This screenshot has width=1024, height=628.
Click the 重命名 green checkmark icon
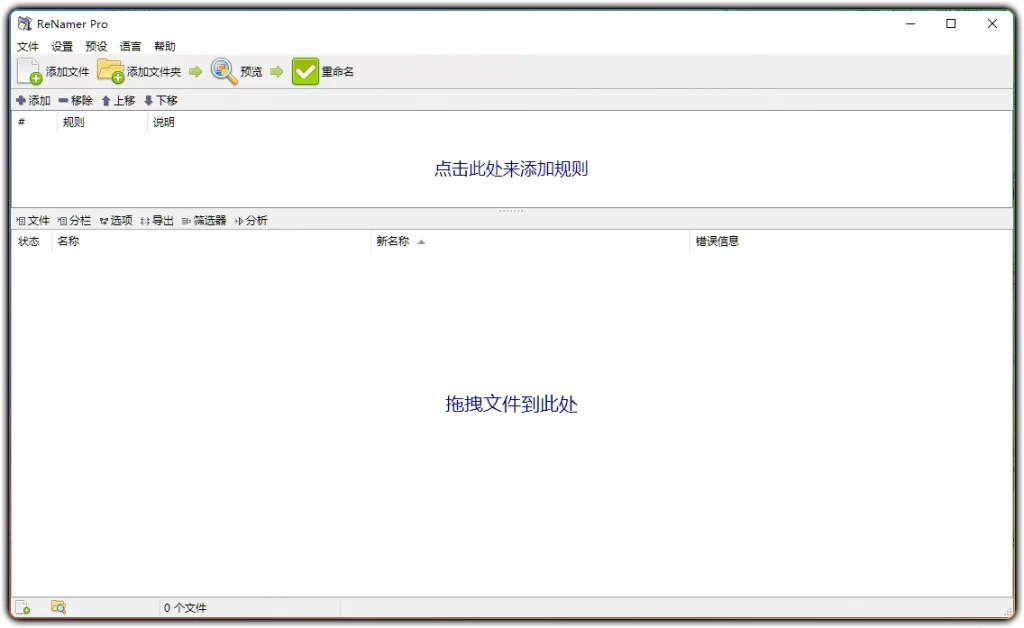coord(305,71)
